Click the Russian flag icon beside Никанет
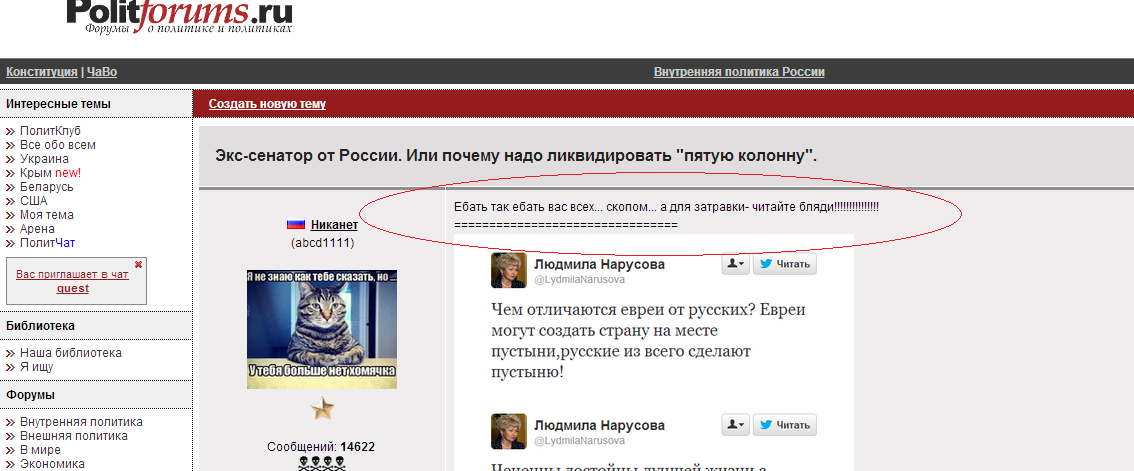The image size is (1134, 471). point(296,225)
